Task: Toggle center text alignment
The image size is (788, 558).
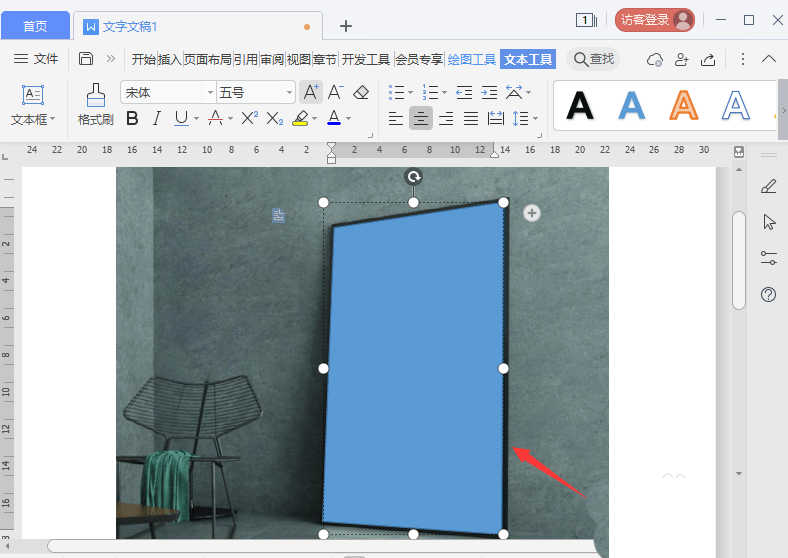Action: [x=421, y=119]
